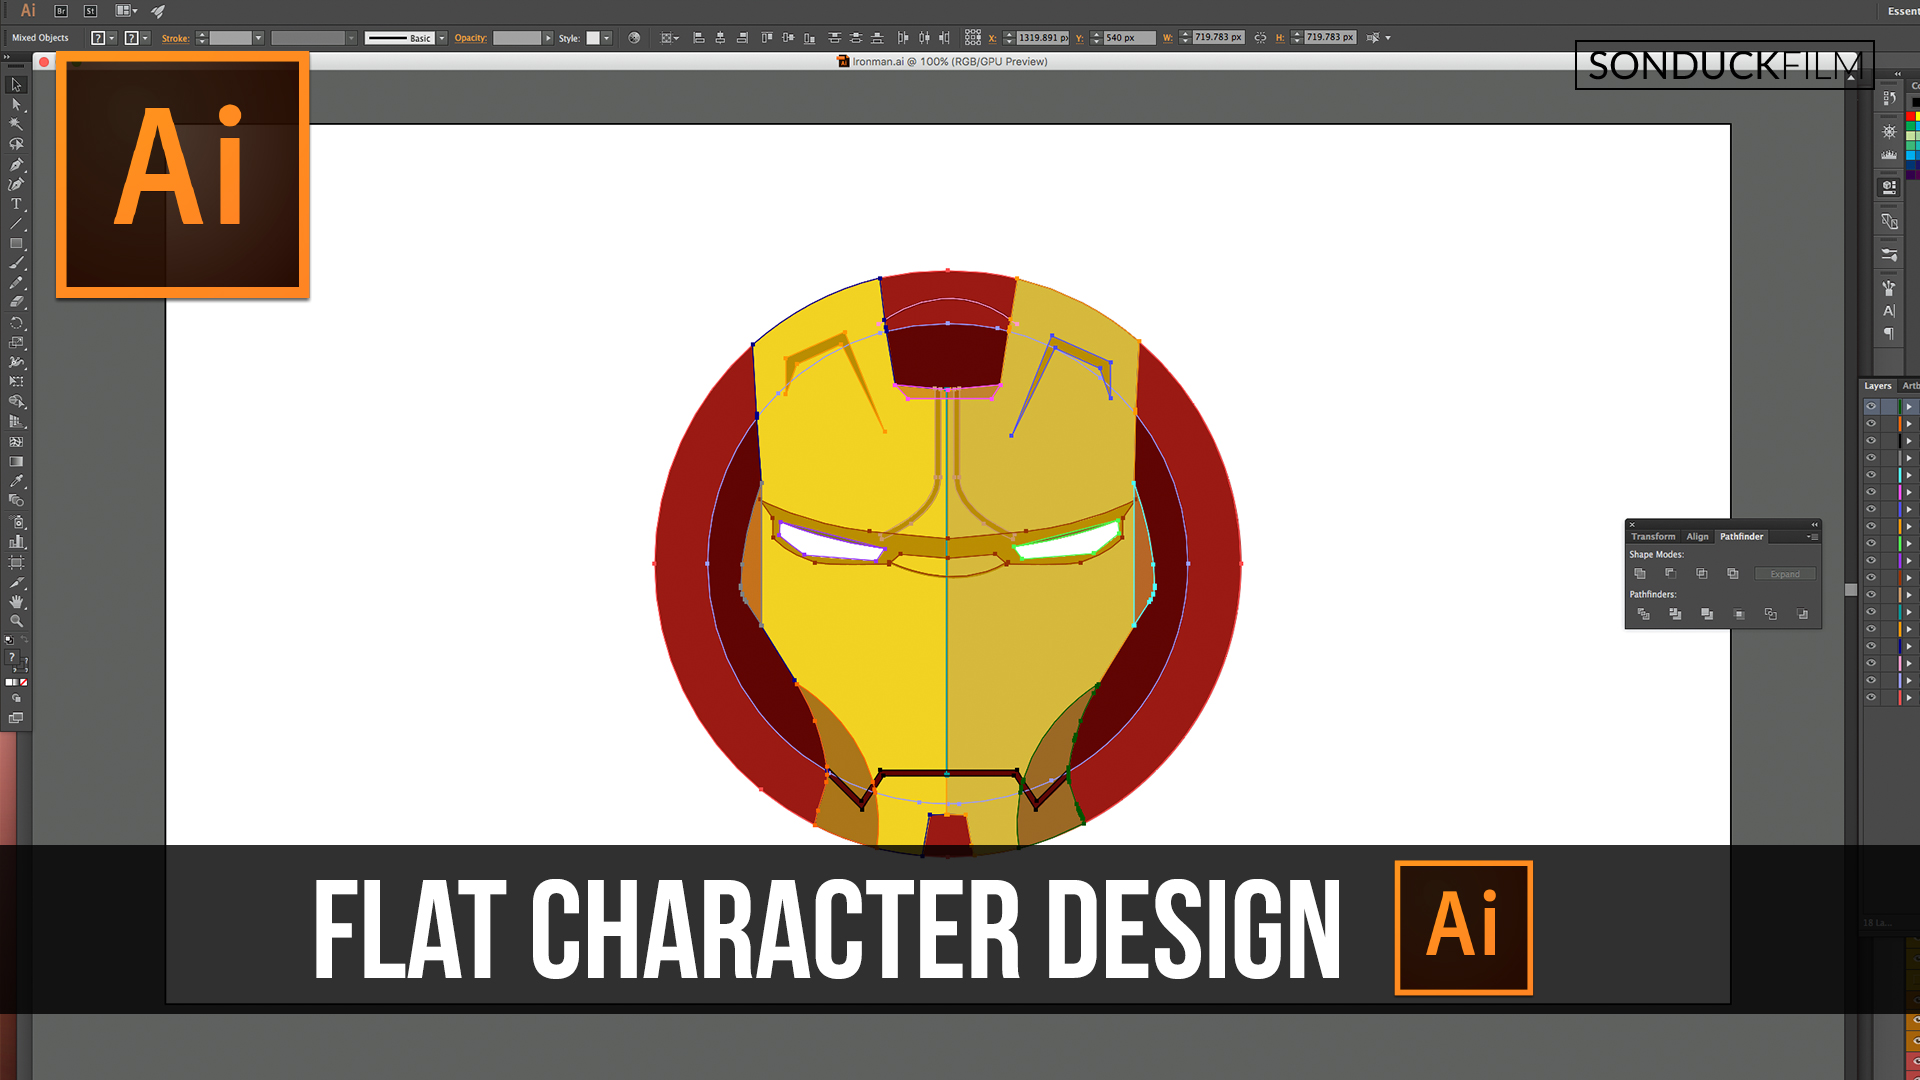Image resolution: width=1920 pixels, height=1080 pixels.
Task: Select the Pen tool
Action: click(x=16, y=164)
